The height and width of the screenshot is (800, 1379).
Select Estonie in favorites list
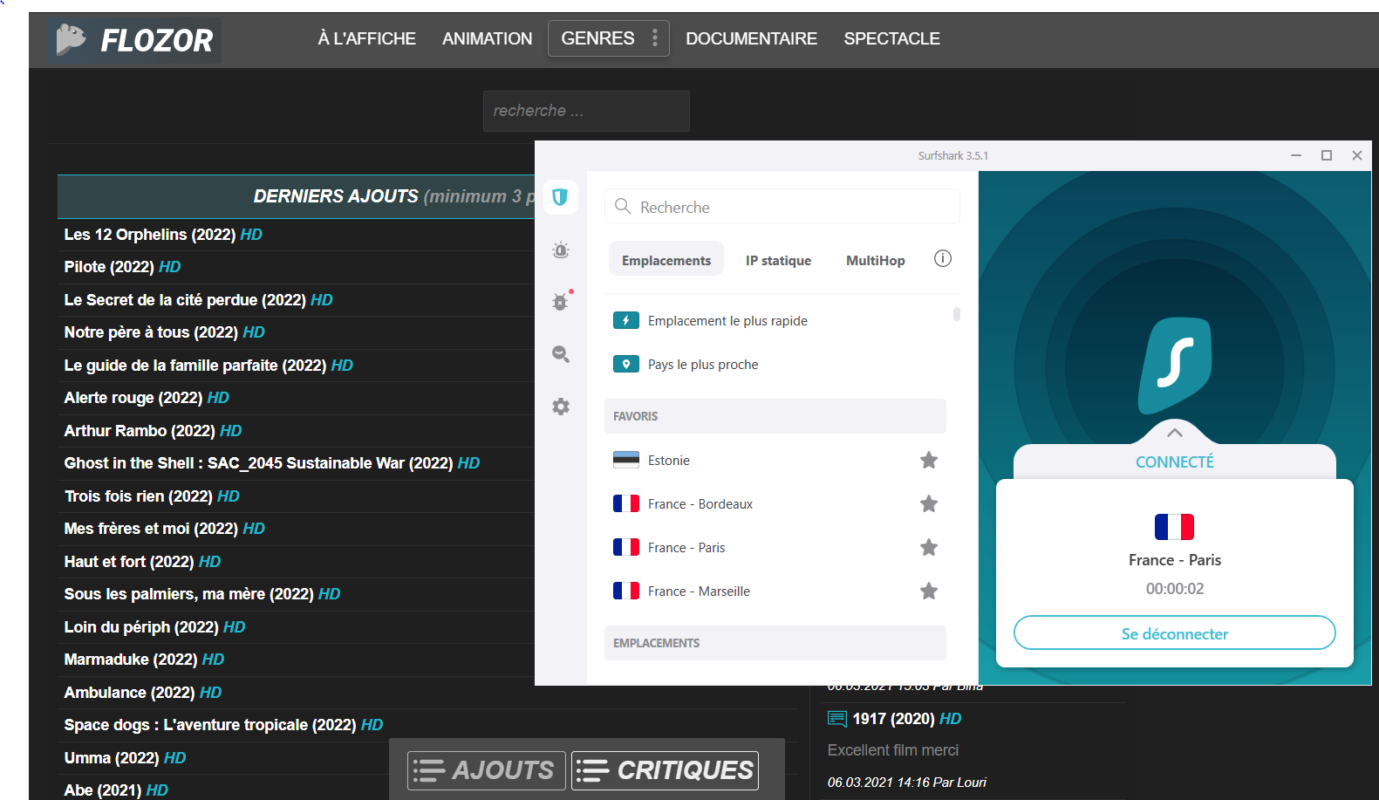point(668,460)
